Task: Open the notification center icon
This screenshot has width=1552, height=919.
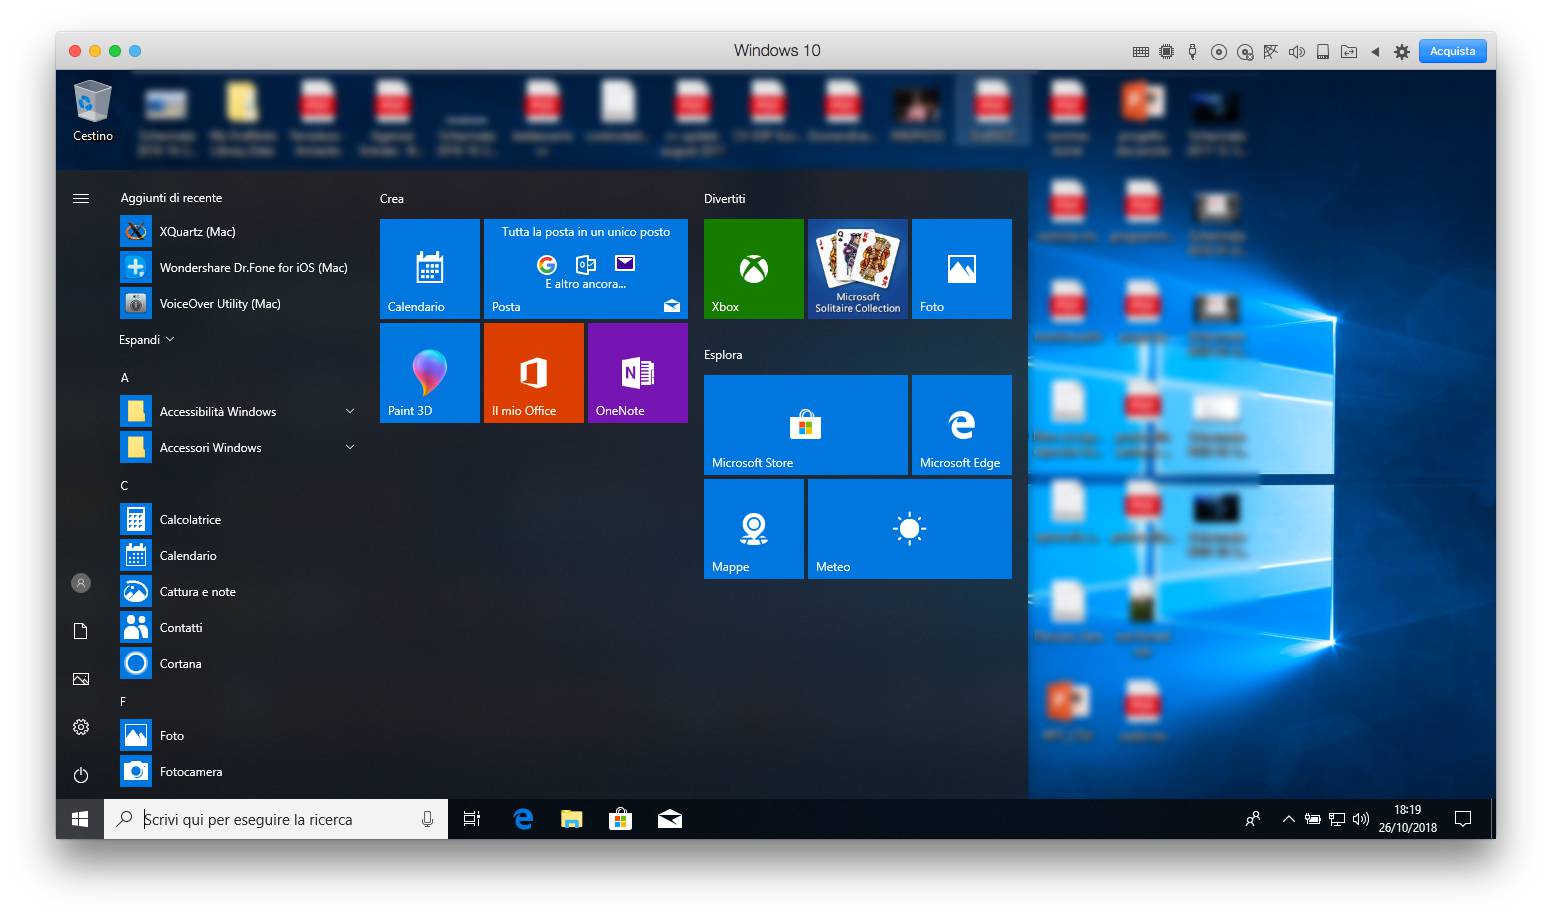Action: tap(1463, 819)
